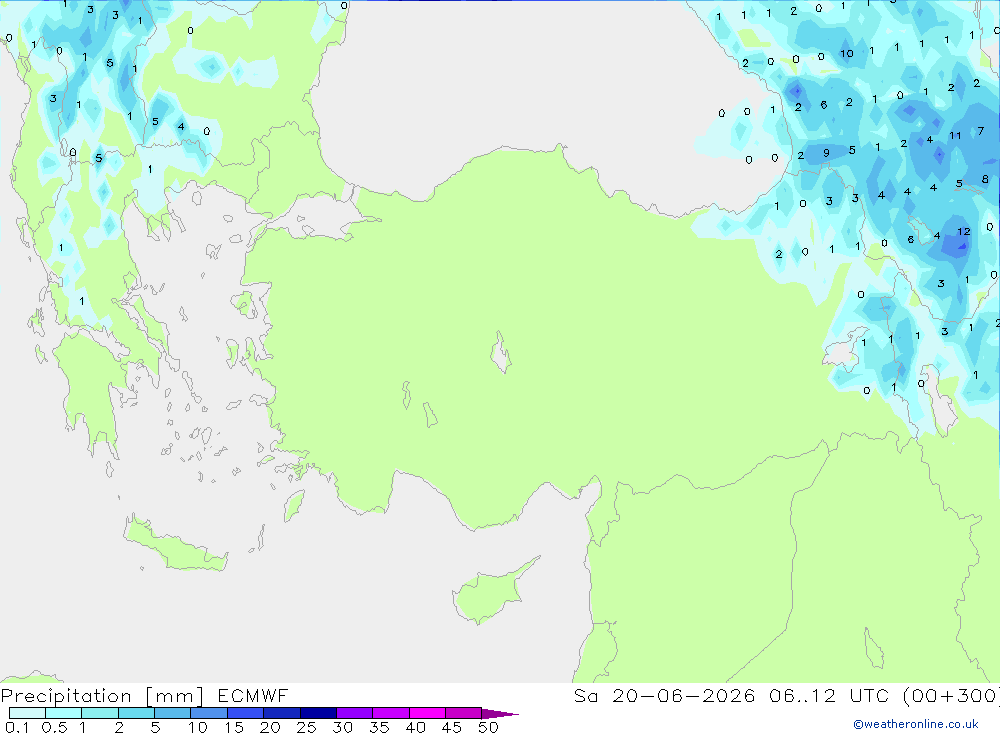Click the island of Crete on the map

coord(175,547)
